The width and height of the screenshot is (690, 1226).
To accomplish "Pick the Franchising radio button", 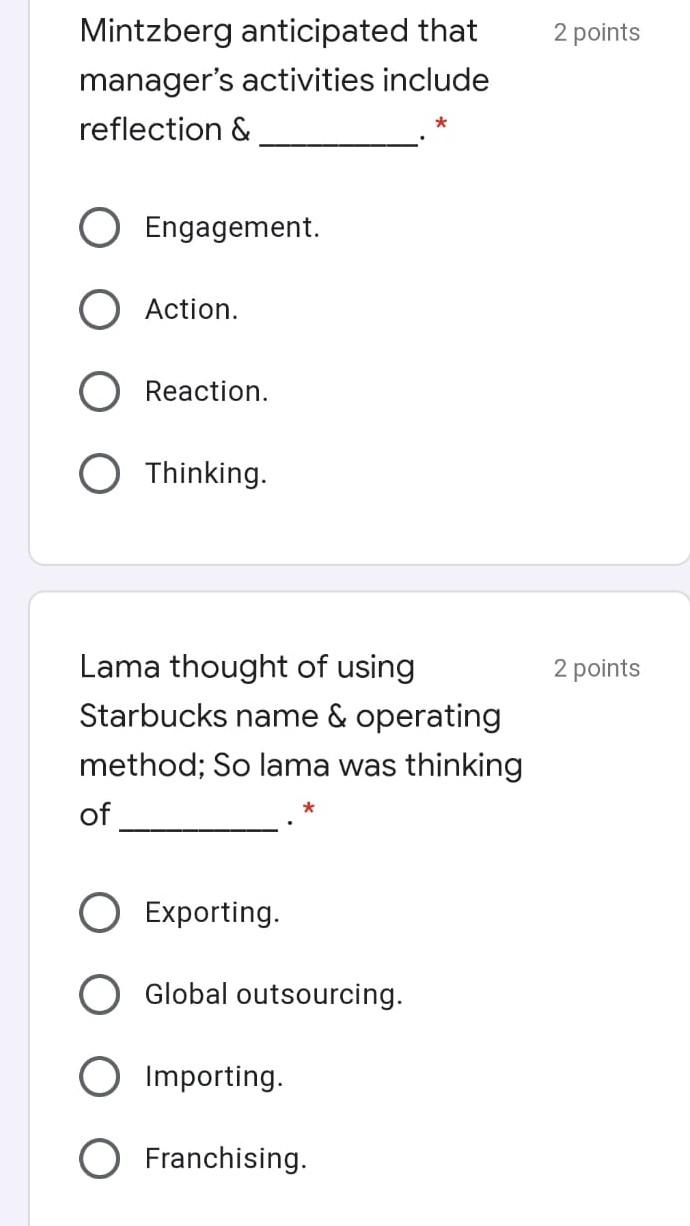I will coord(100,1159).
